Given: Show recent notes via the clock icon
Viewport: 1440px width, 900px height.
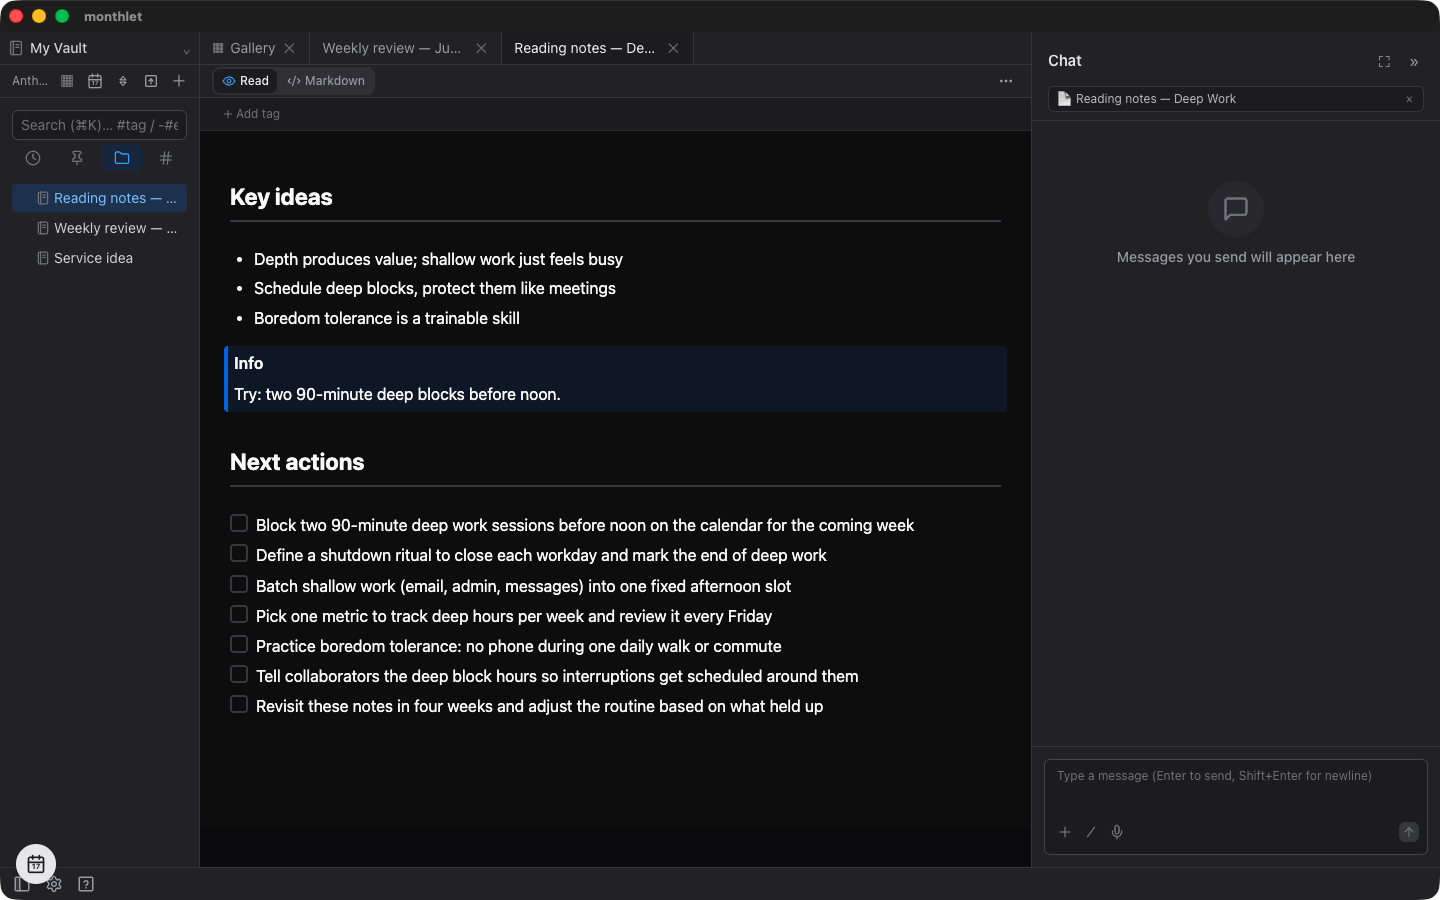Looking at the screenshot, I should coord(33,158).
